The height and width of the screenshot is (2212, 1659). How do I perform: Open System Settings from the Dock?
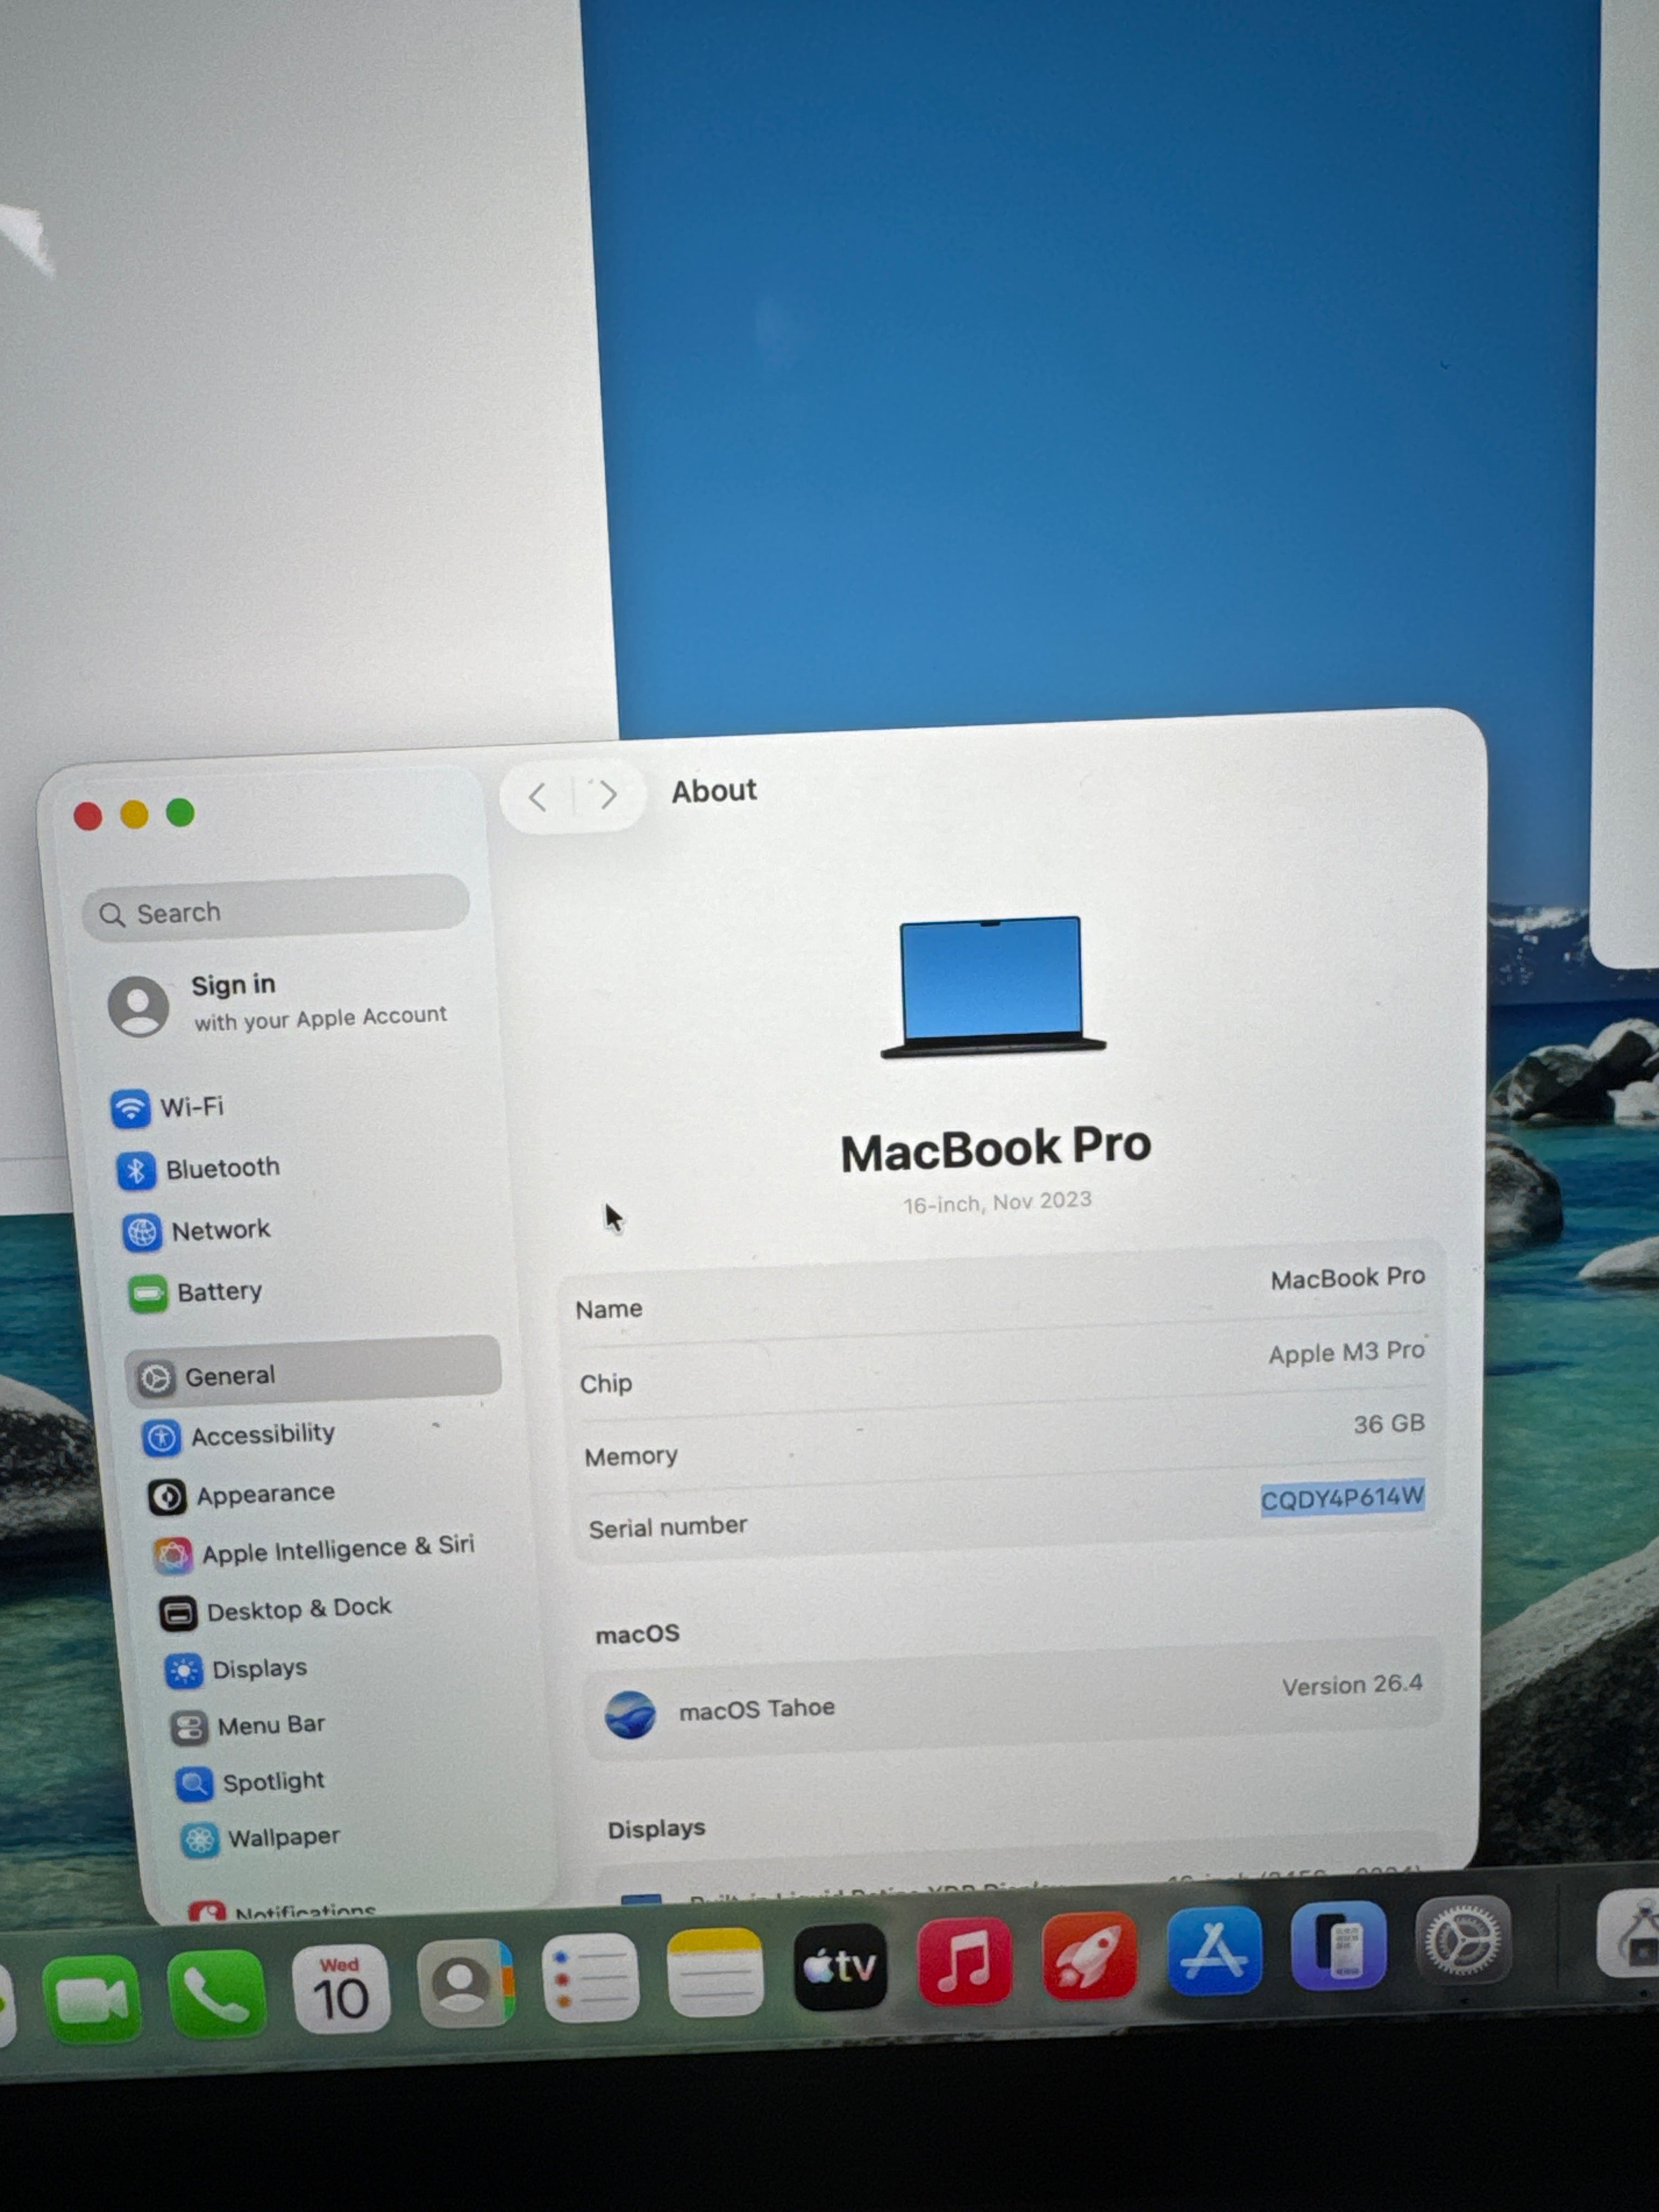[1464, 1939]
